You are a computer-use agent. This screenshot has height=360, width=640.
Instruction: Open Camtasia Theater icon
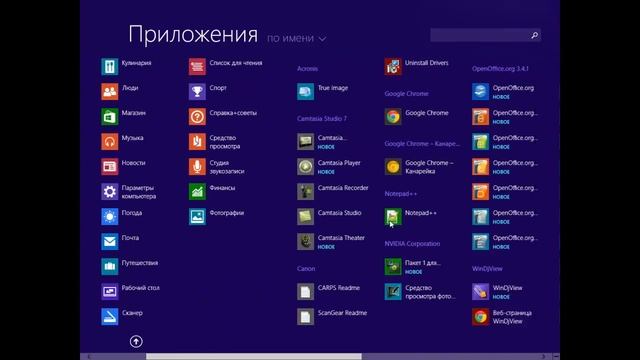tap(305, 242)
